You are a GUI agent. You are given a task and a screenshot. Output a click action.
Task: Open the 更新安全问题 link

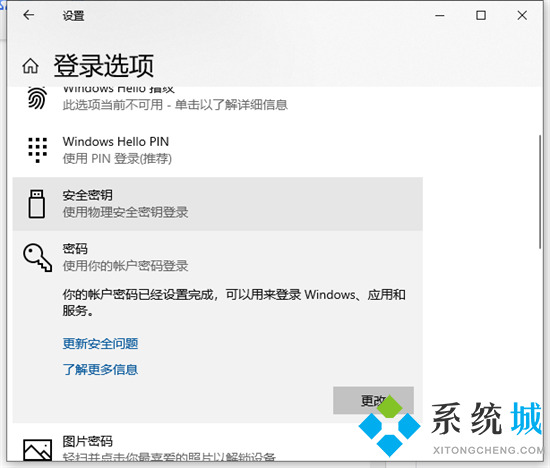[x=100, y=343]
